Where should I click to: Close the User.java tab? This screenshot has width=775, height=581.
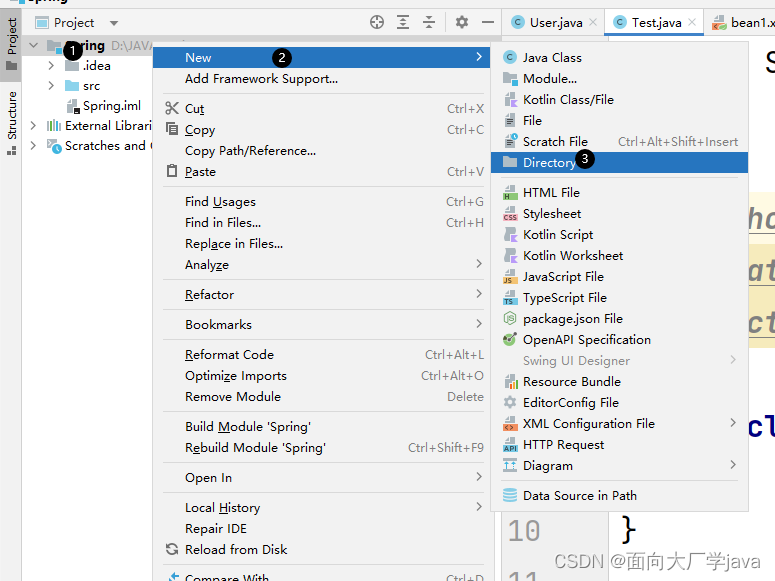[593, 22]
